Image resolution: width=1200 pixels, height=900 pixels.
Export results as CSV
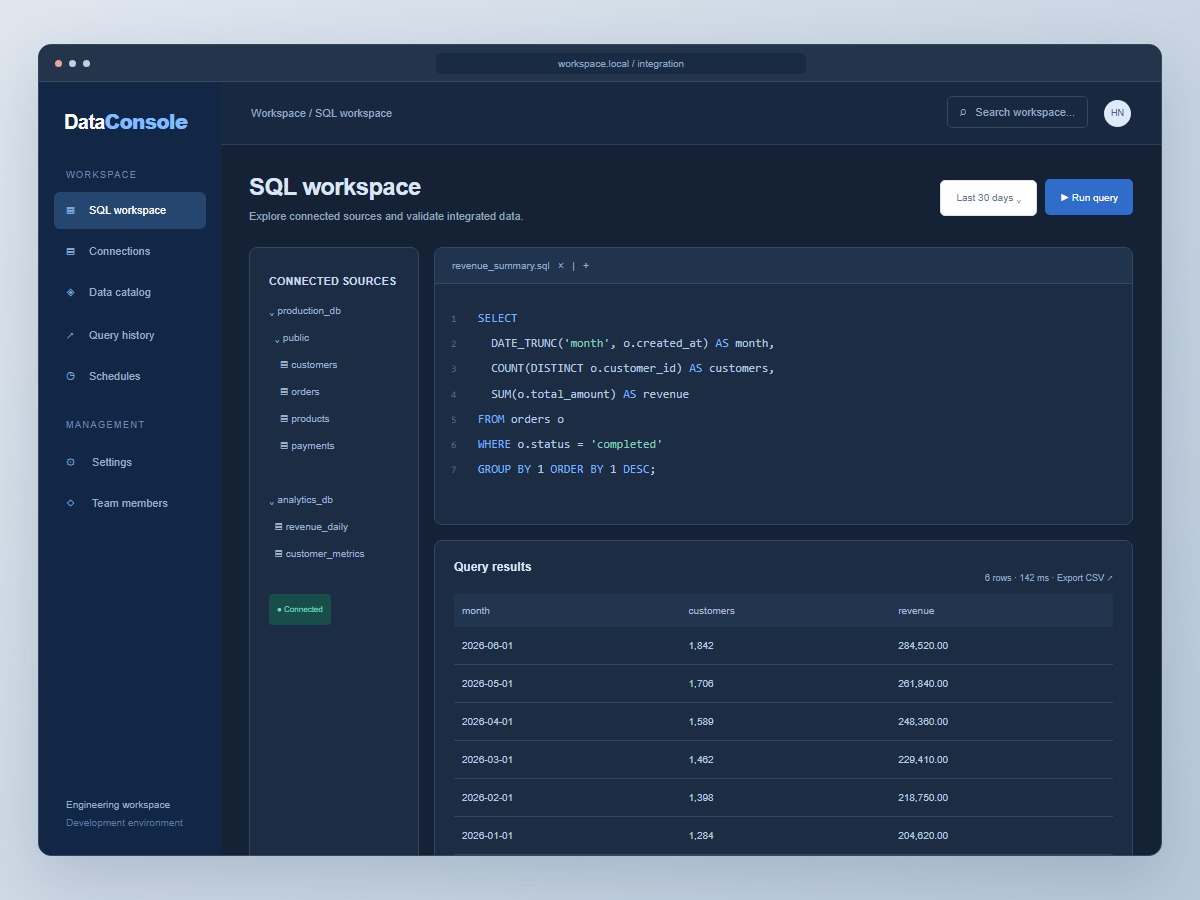pyautogui.click(x=1085, y=578)
